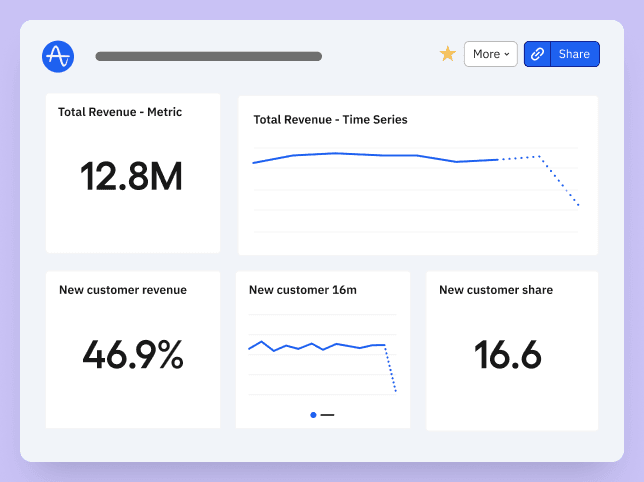Click the 46.9% new customer revenue value
This screenshot has width=644, height=482.
[133, 355]
